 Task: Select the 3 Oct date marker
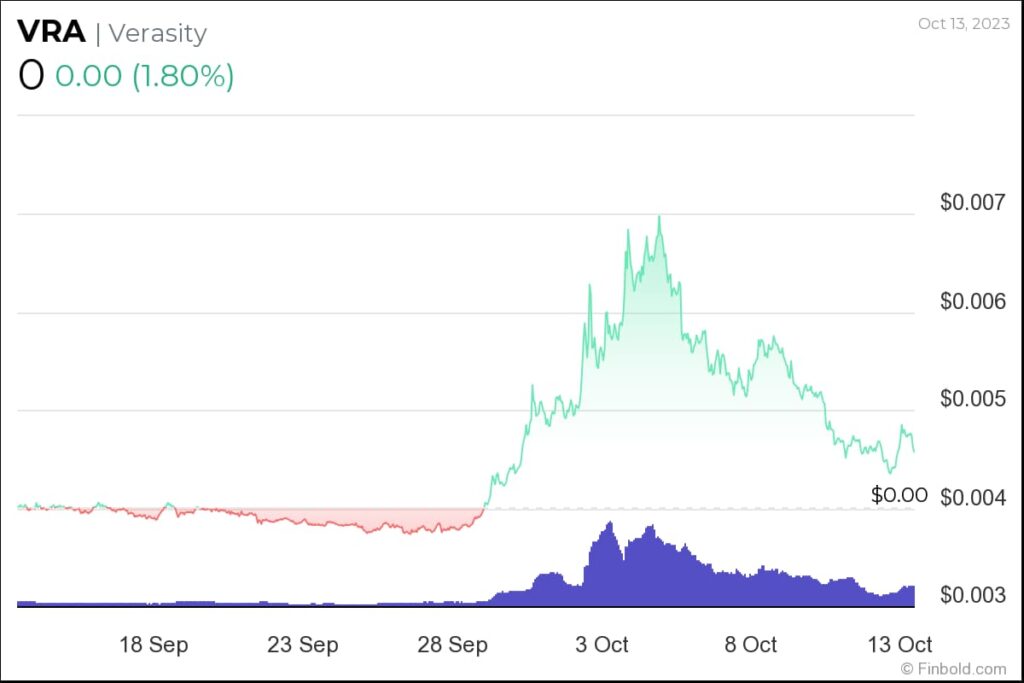coord(601,644)
